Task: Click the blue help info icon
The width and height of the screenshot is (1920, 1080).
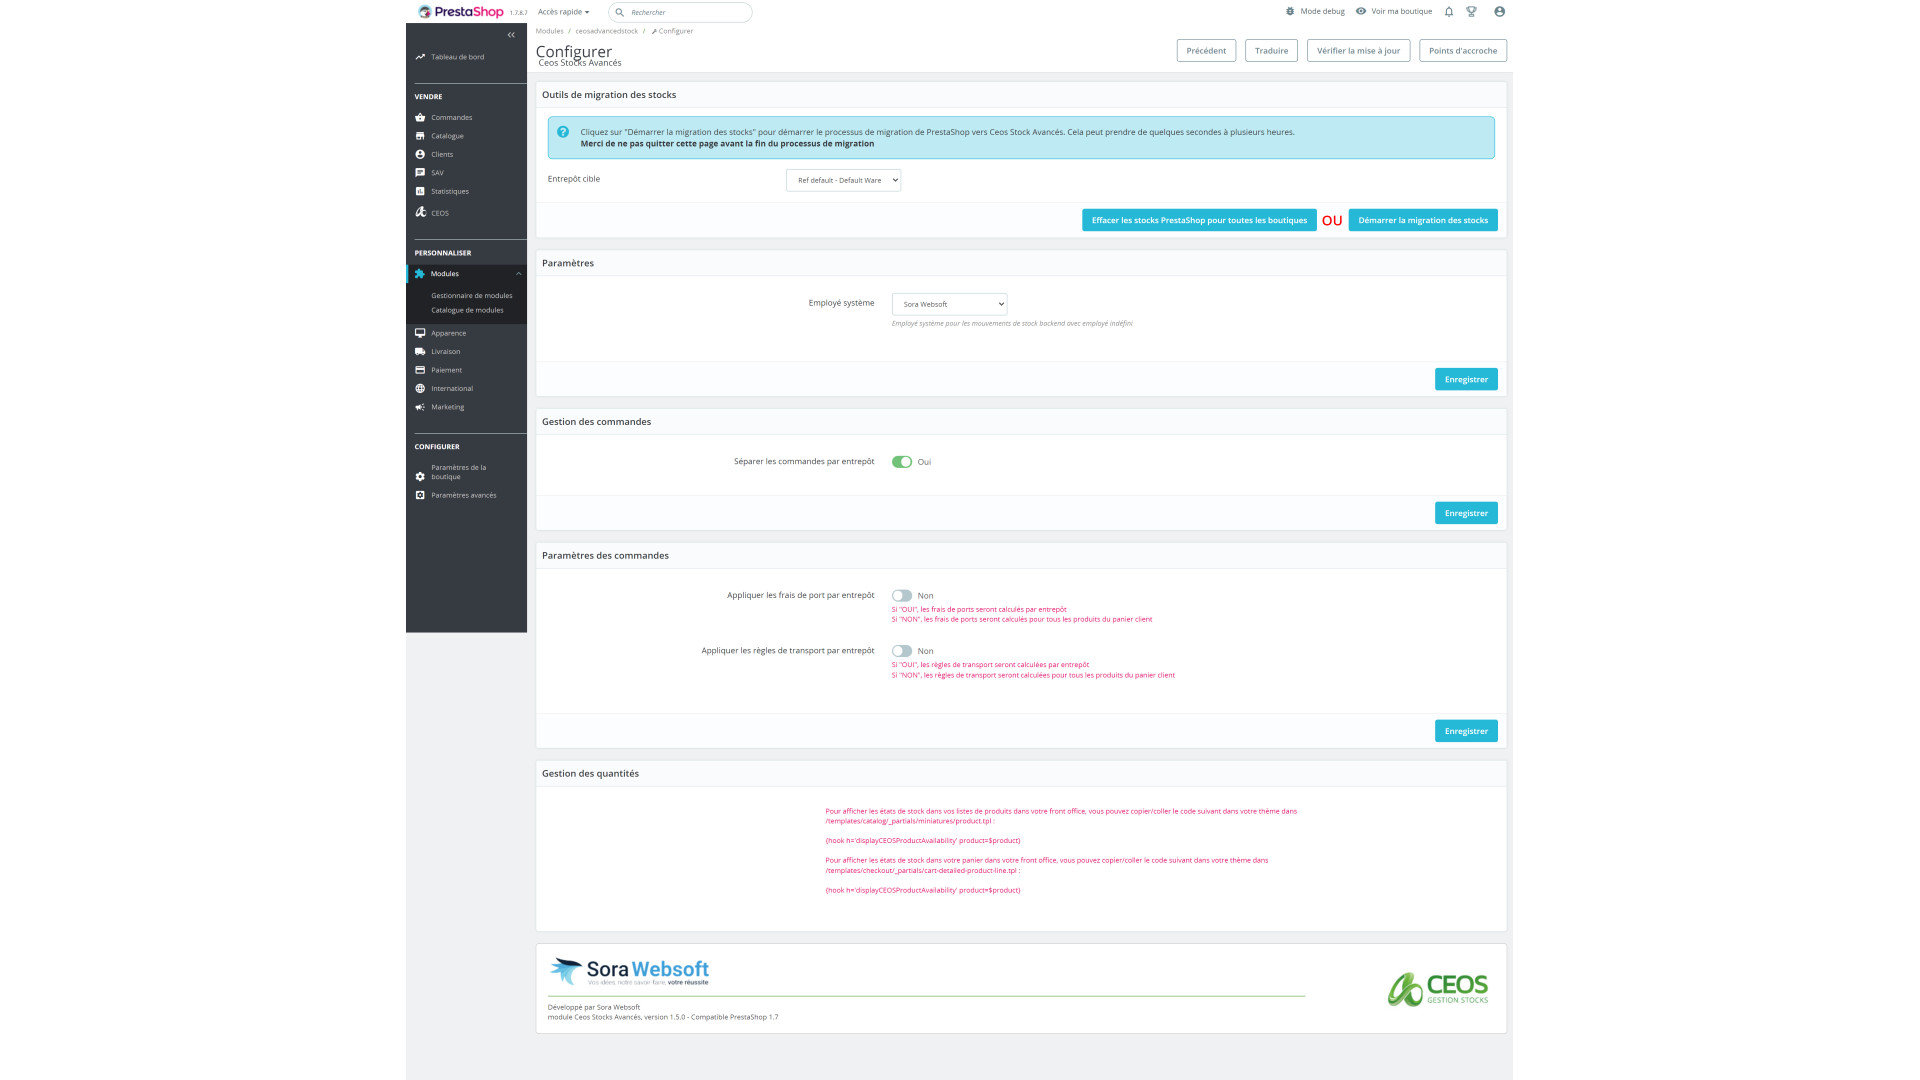Action: click(563, 132)
